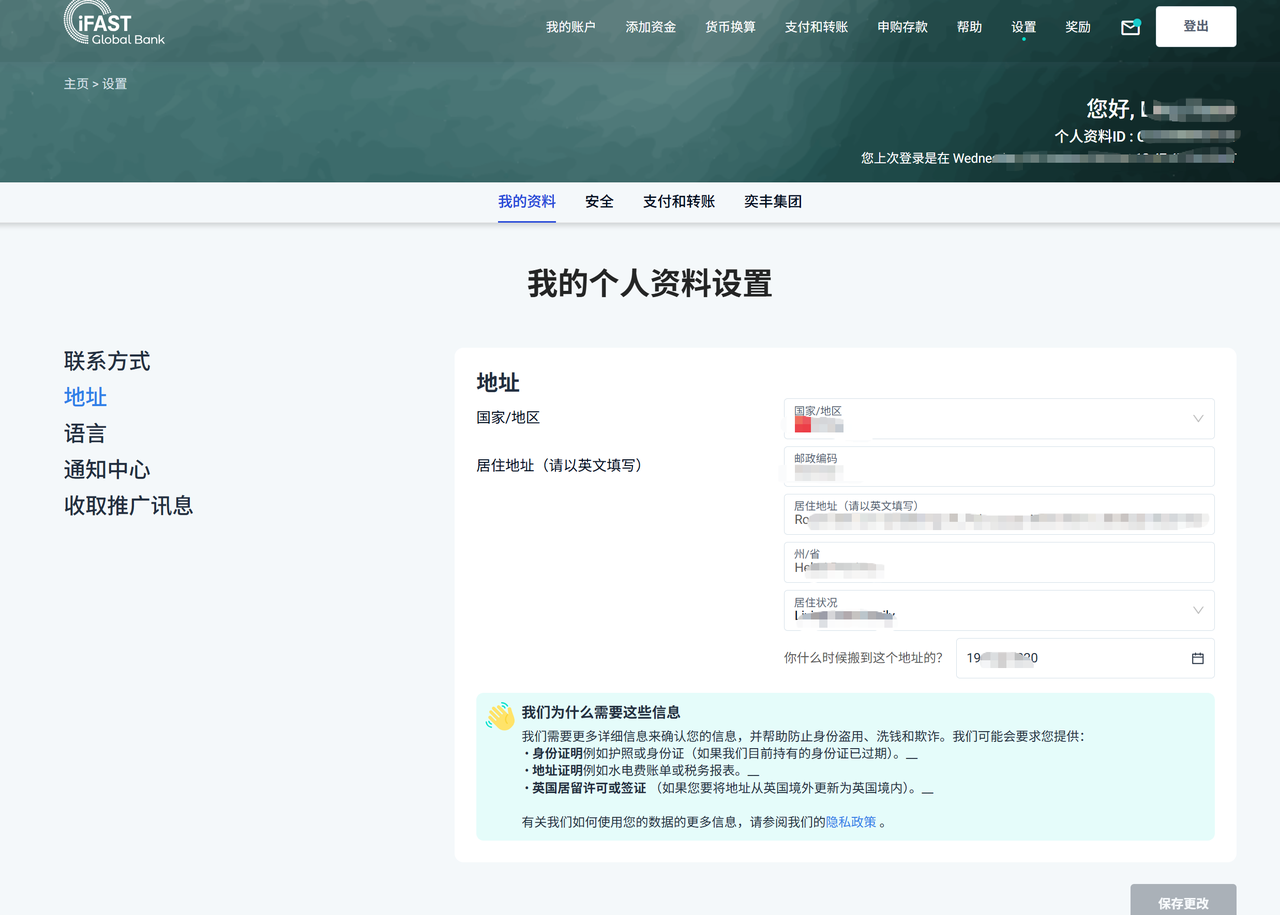Click the 保存更改 button
Image resolution: width=1280 pixels, height=915 pixels.
click(x=1183, y=900)
